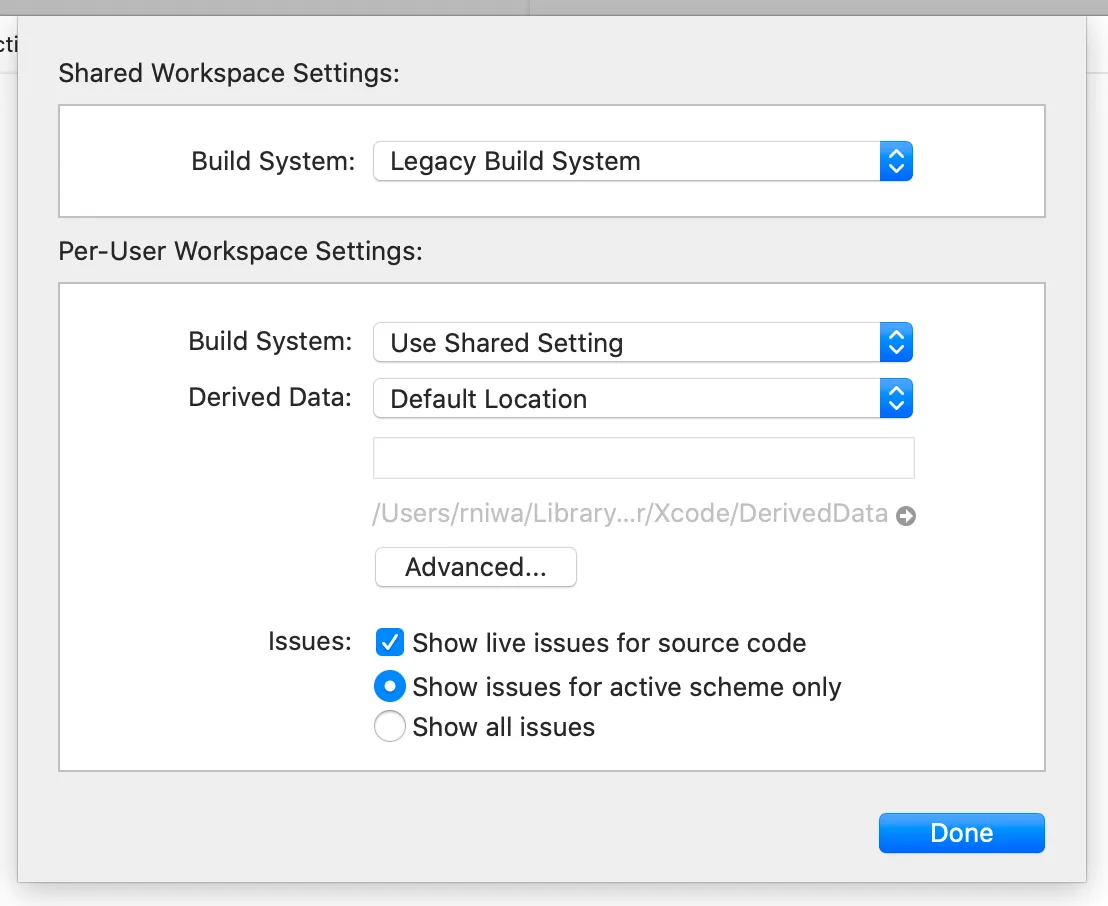Uncheck the Show live issues checkbox
This screenshot has width=1108, height=906.
[x=389, y=642]
